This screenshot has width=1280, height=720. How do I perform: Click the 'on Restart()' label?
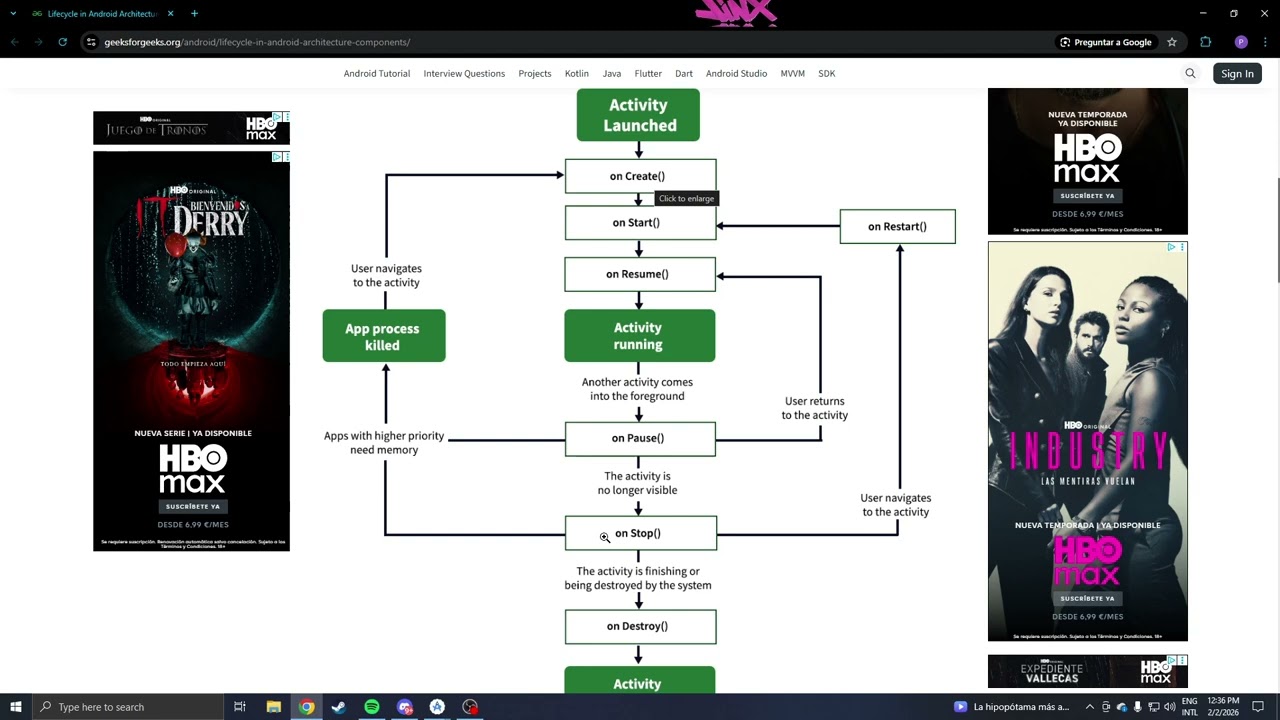pyautogui.click(x=897, y=226)
